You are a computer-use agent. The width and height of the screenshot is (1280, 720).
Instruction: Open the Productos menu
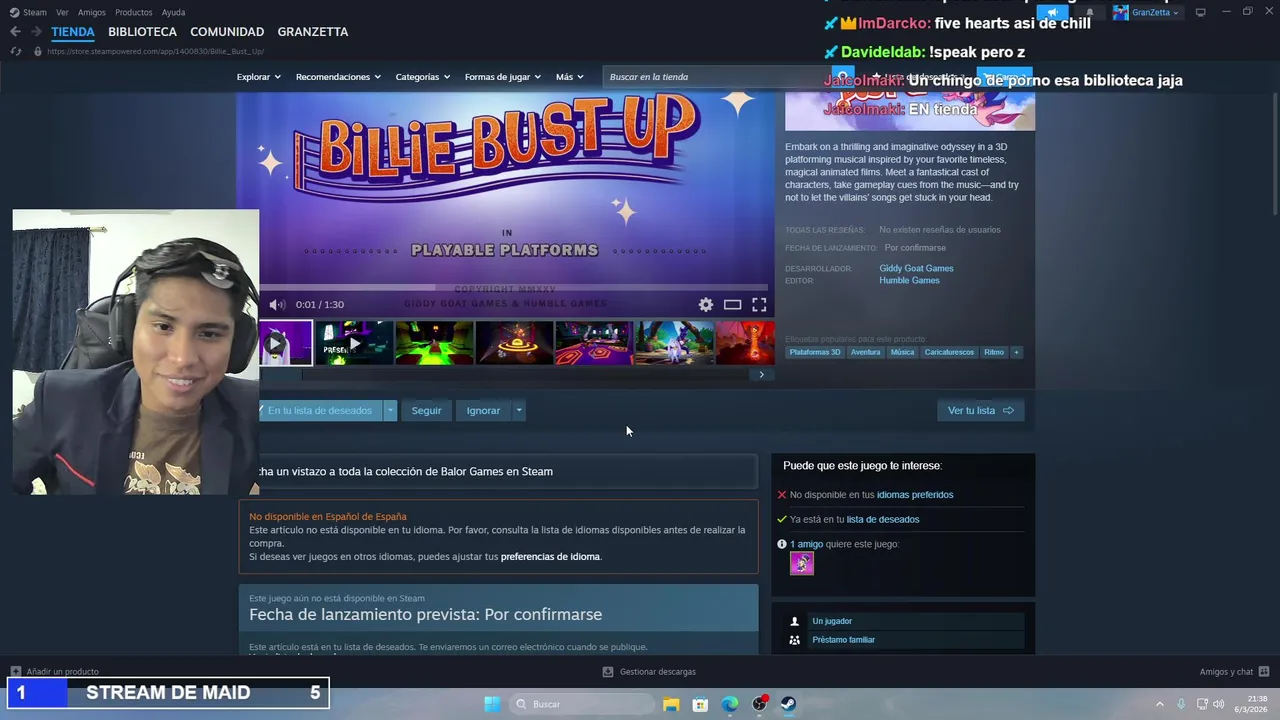[134, 12]
